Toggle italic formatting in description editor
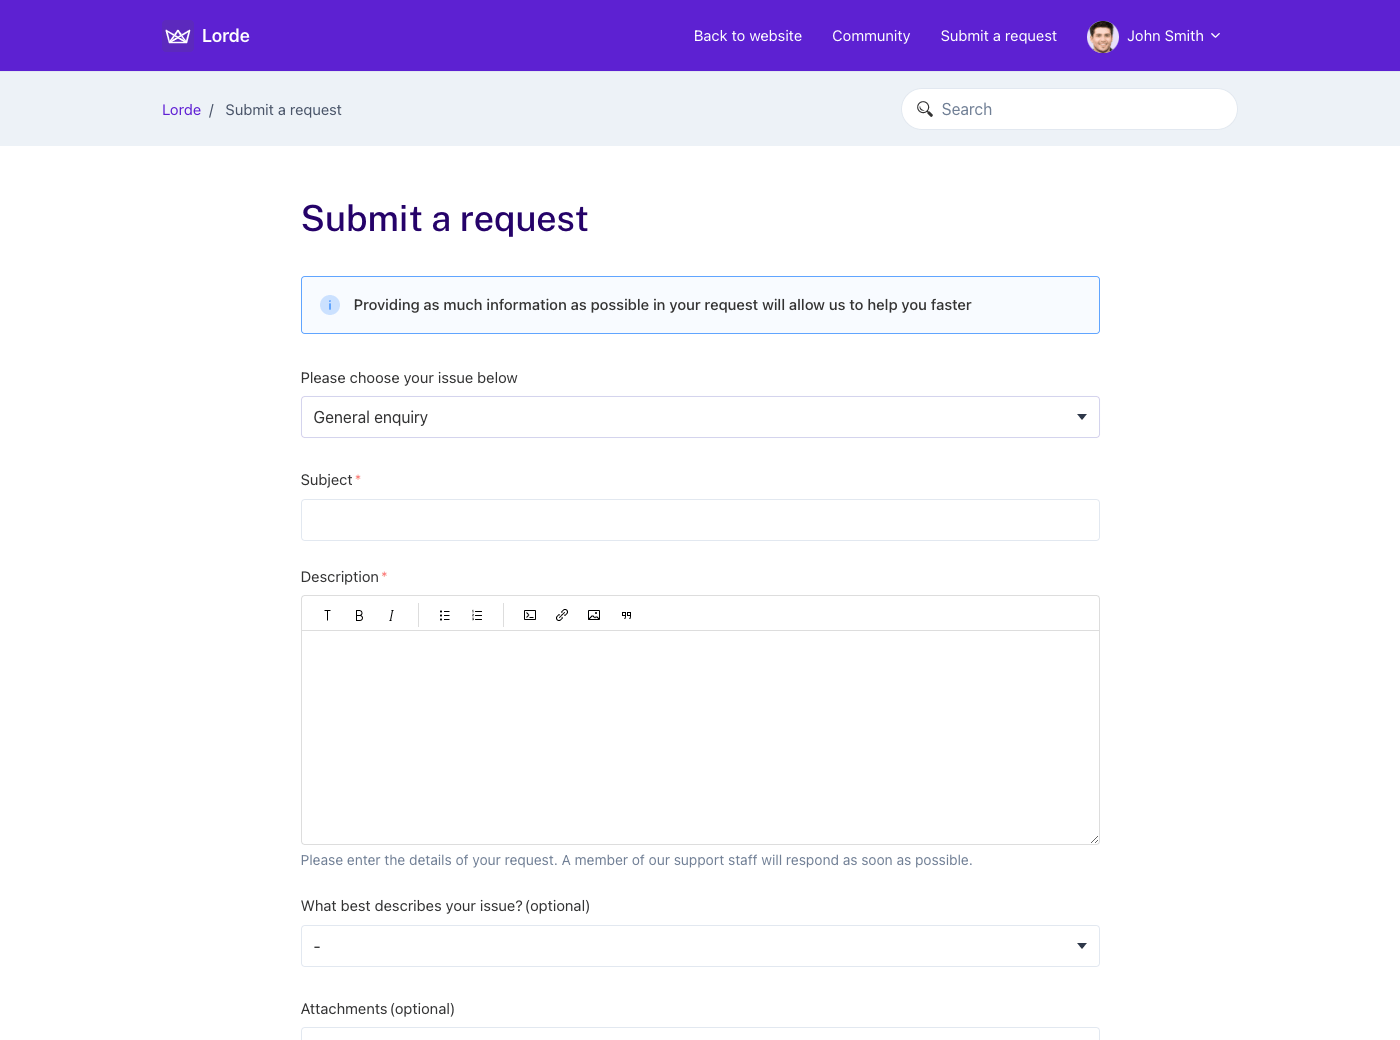The image size is (1400, 1040). click(x=391, y=615)
